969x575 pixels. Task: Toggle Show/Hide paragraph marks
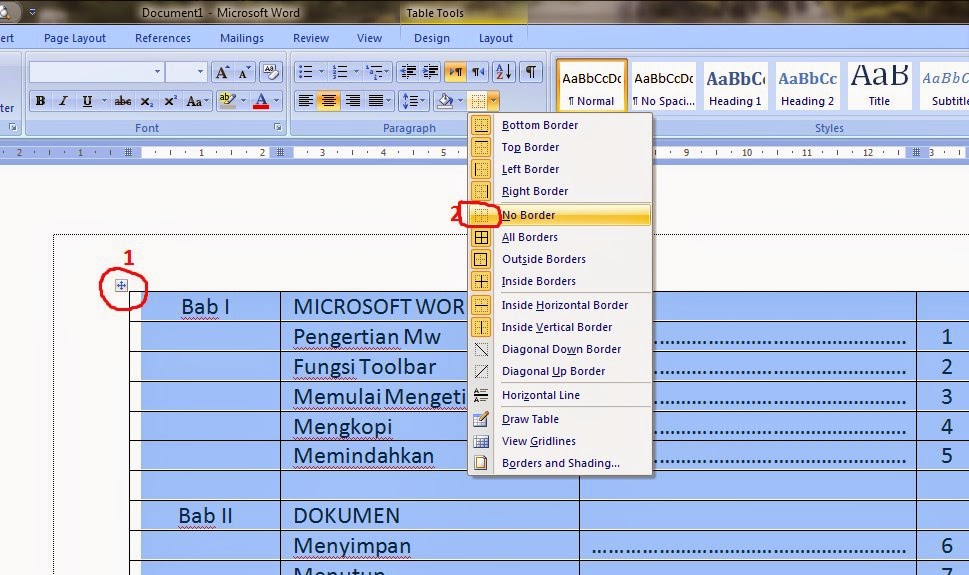(x=531, y=72)
